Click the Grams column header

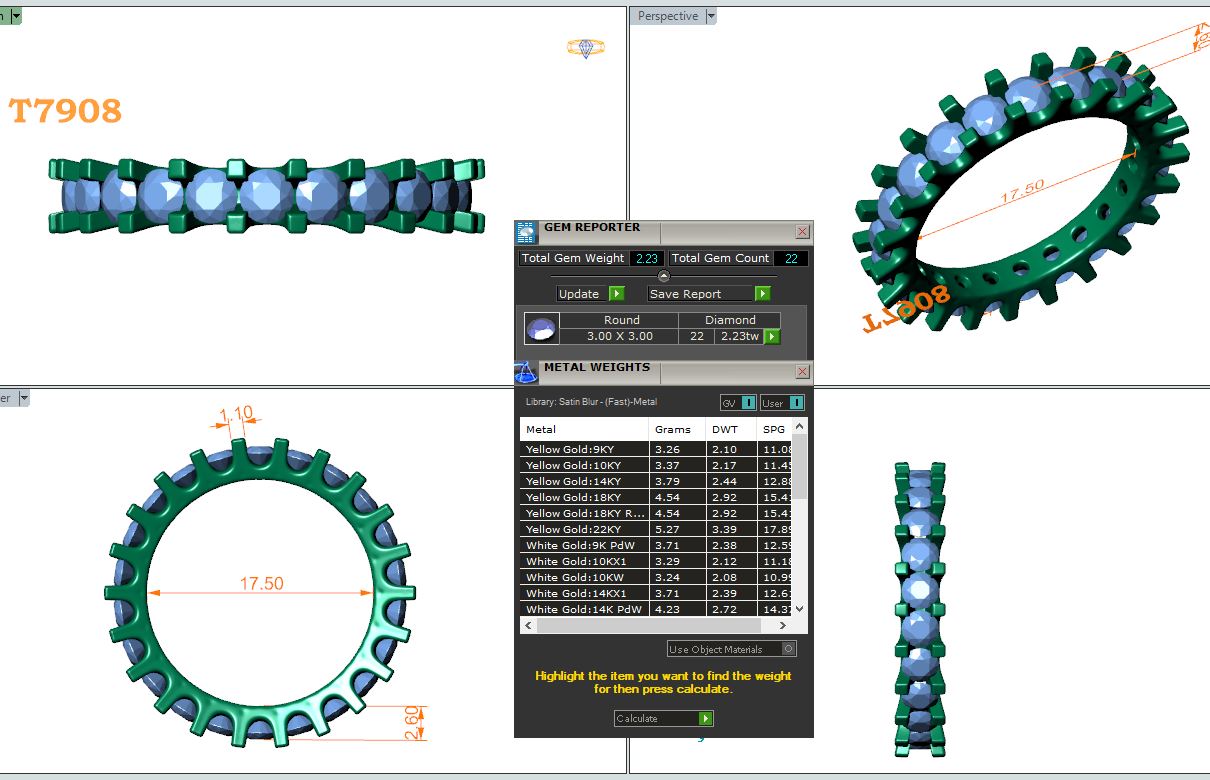[x=672, y=429]
